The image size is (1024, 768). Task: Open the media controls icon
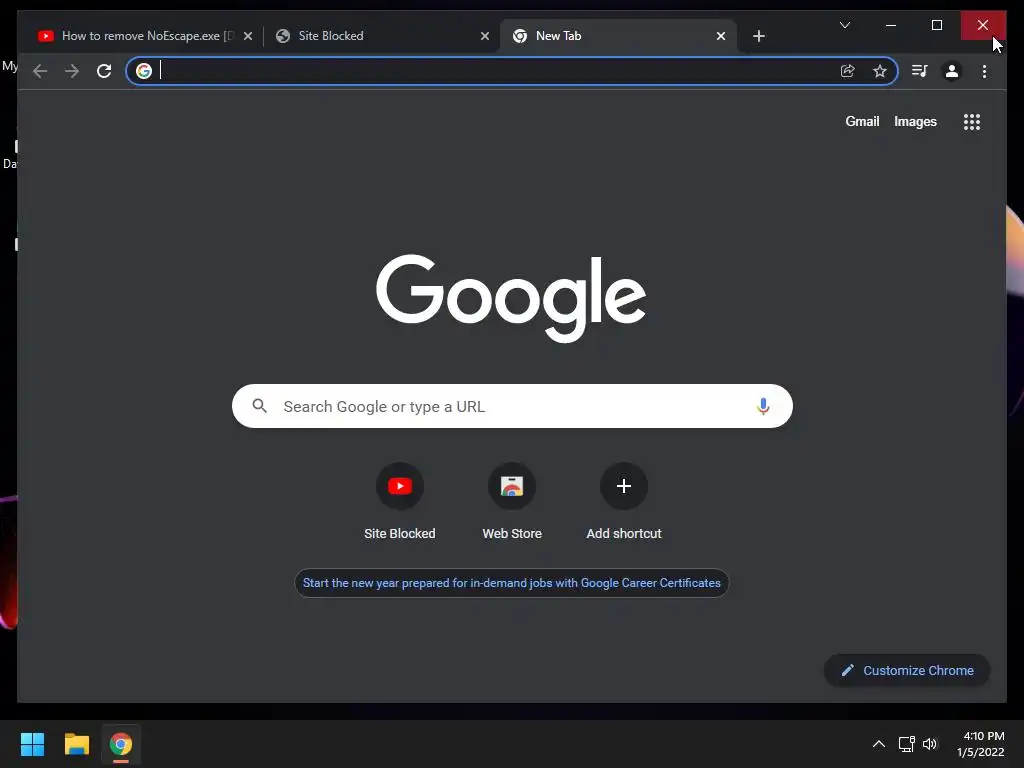(920, 71)
